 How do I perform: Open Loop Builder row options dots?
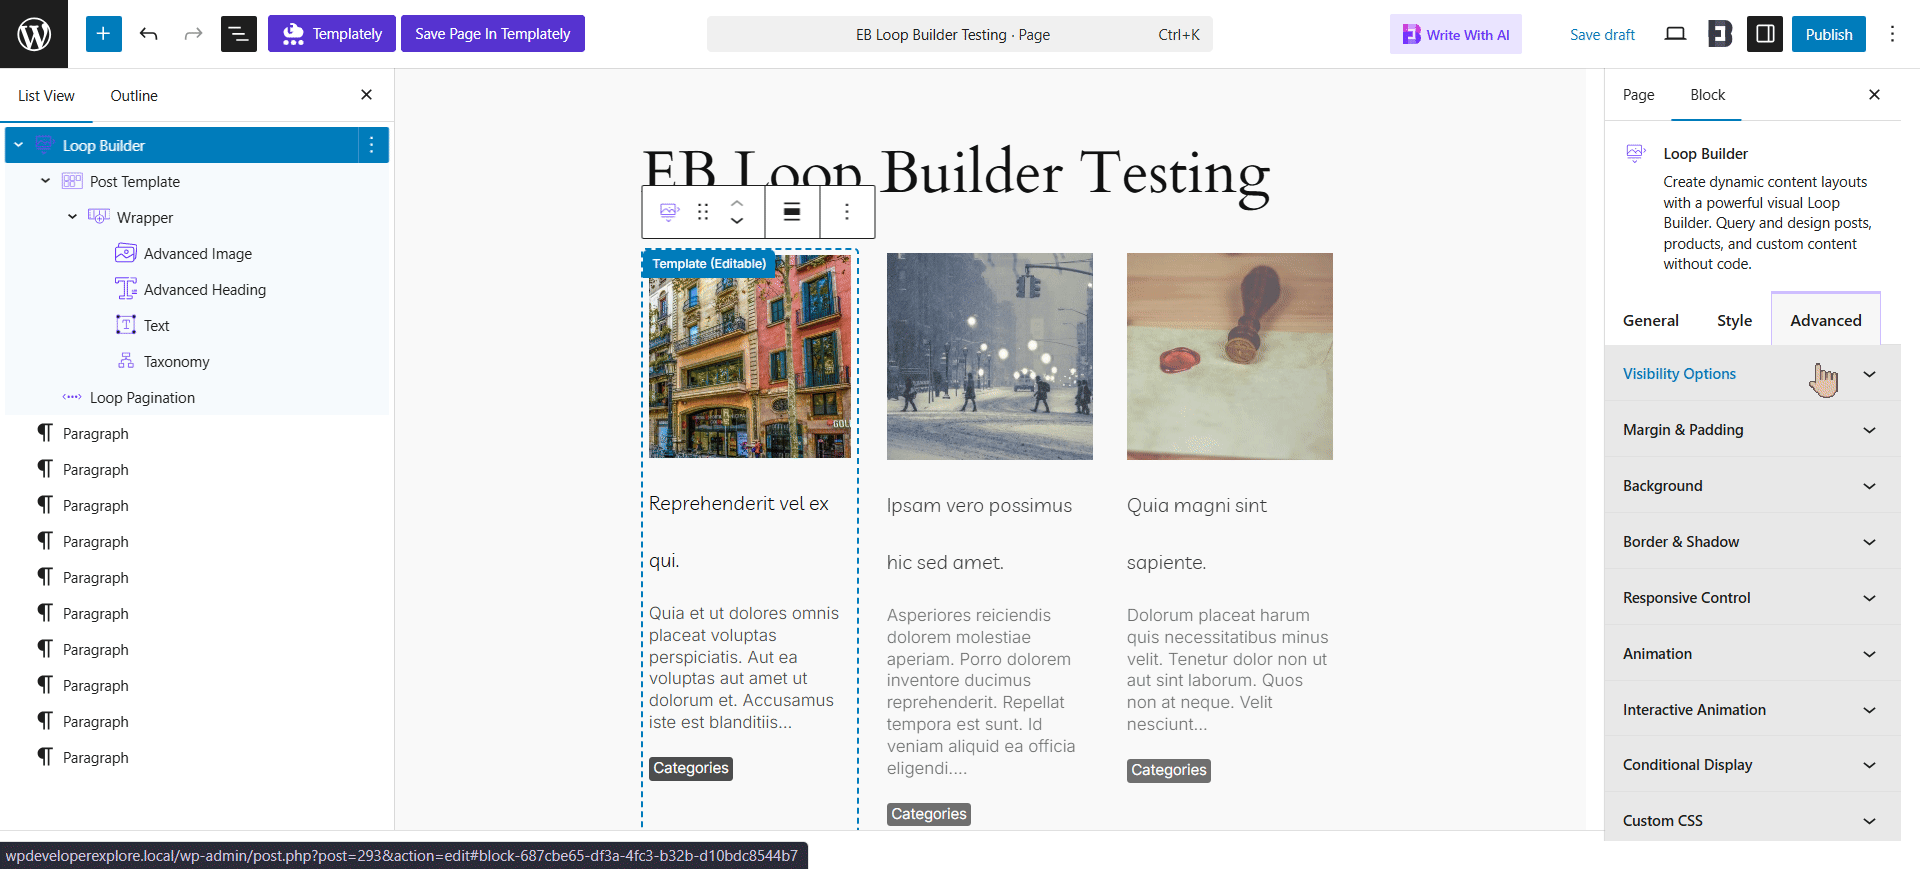[372, 145]
